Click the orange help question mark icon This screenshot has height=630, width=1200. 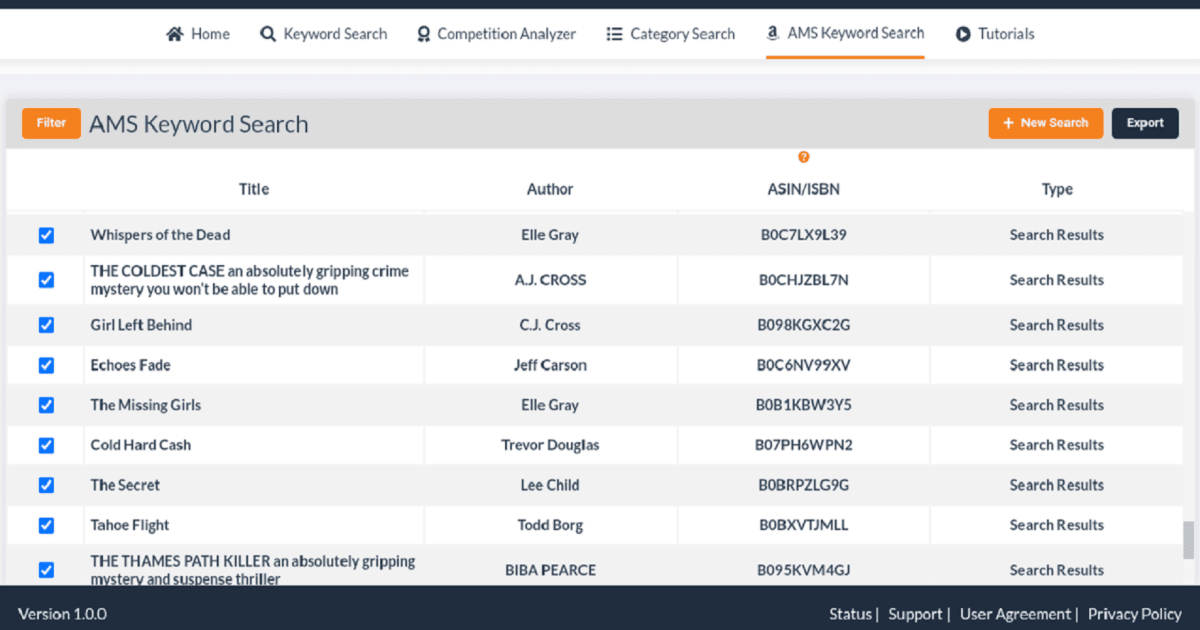(x=803, y=157)
